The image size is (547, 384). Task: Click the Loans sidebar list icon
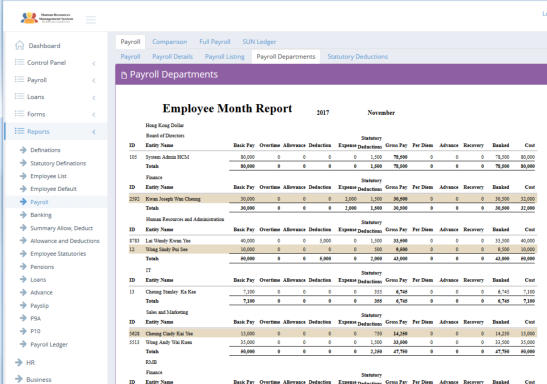(19, 96)
